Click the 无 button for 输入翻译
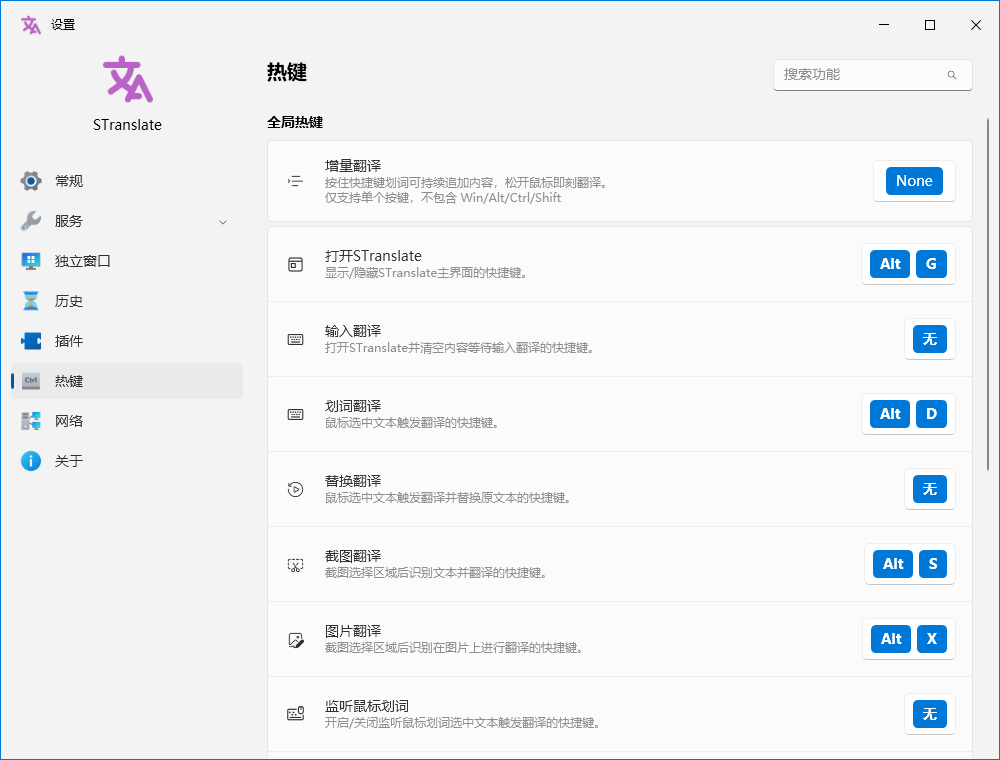Image resolution: width=1000 pixels, height=760 pixels. [929, 339]
